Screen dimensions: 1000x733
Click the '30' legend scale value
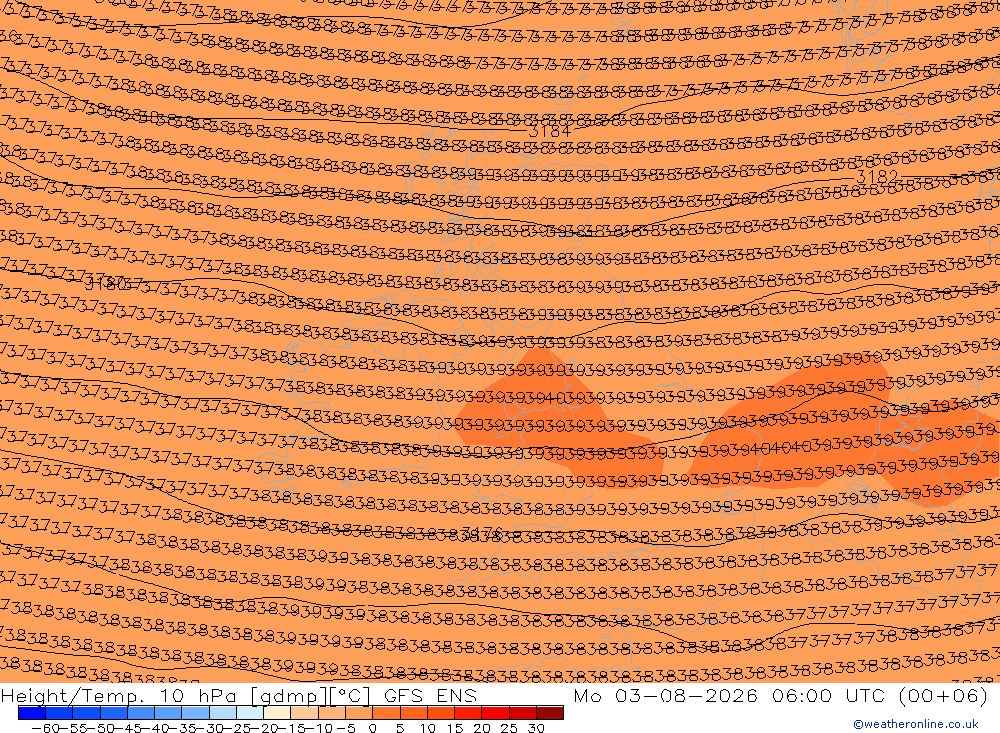coord(536,728)
